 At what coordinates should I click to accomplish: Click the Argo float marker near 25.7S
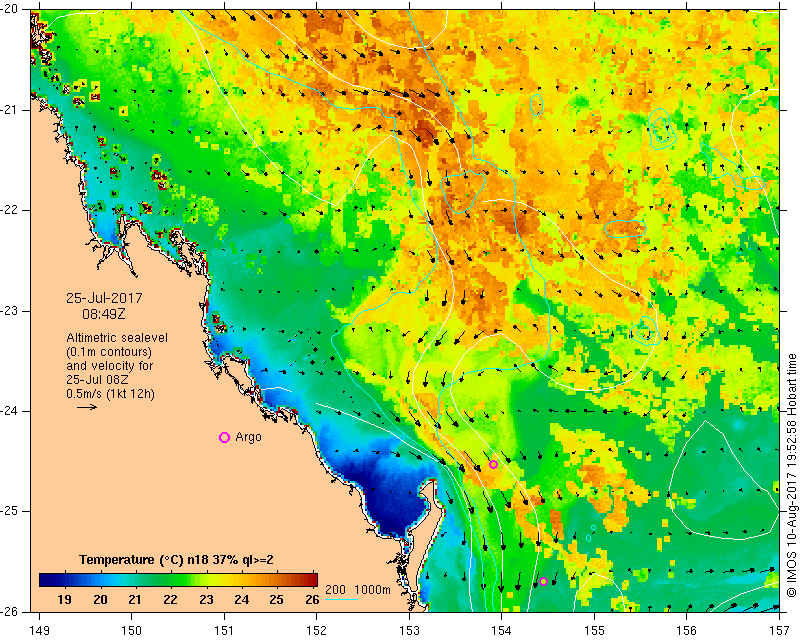pos(543,581)
